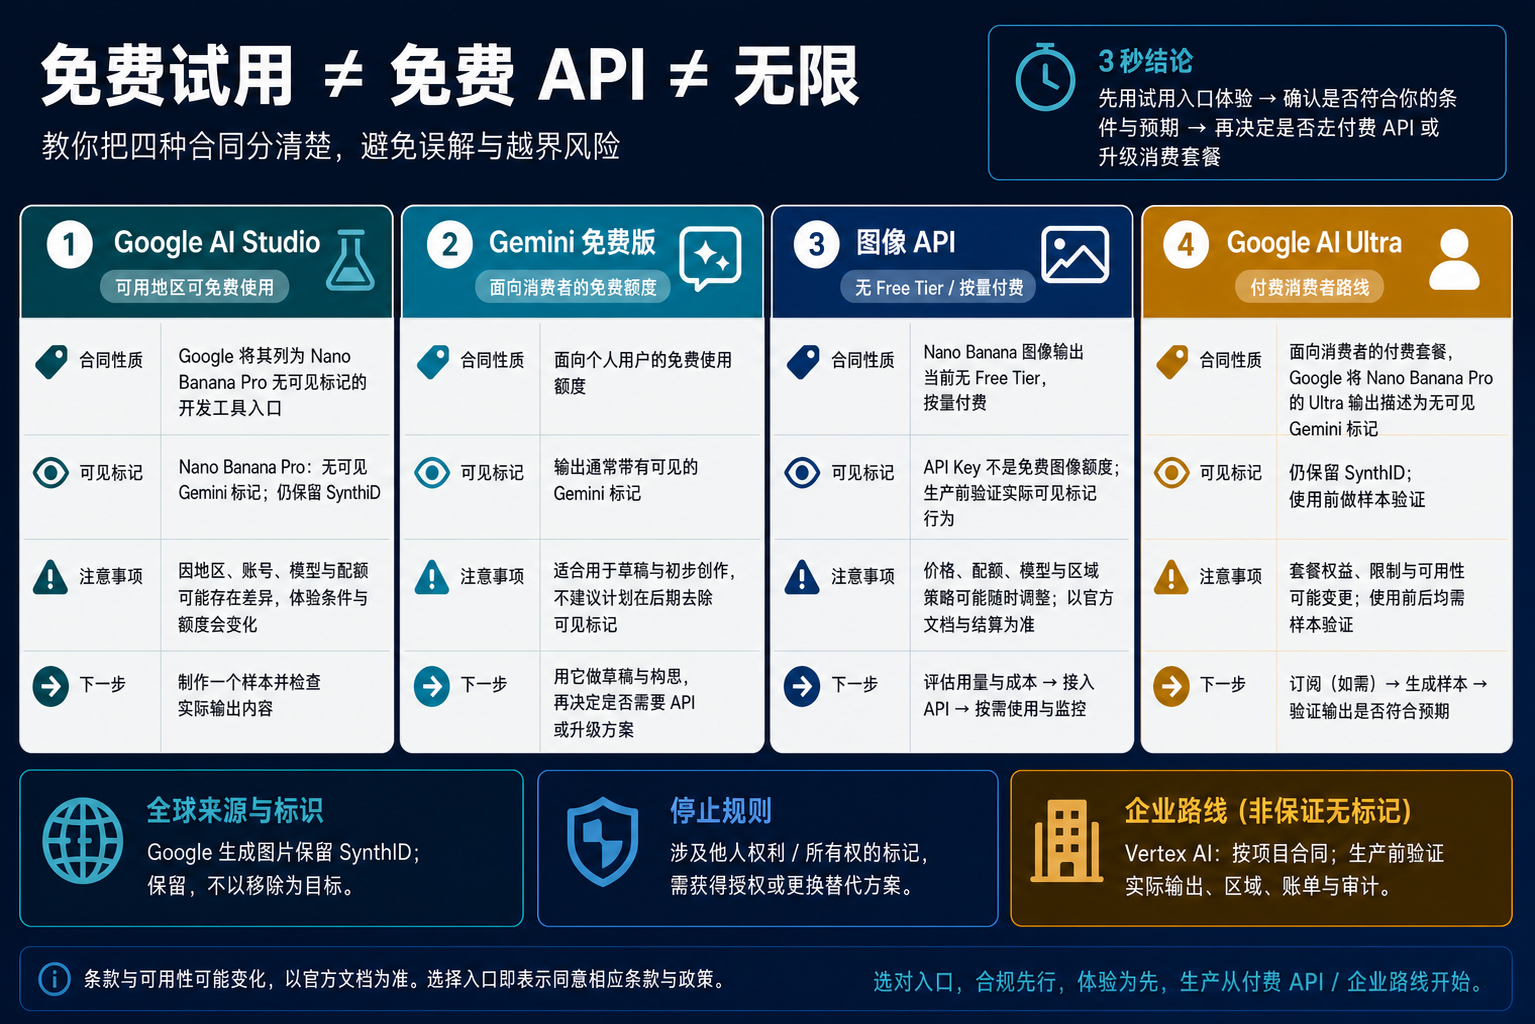Click the 可见标记 eye icon in 图像 API card
1535x1024 pixels.
point(803,472)
